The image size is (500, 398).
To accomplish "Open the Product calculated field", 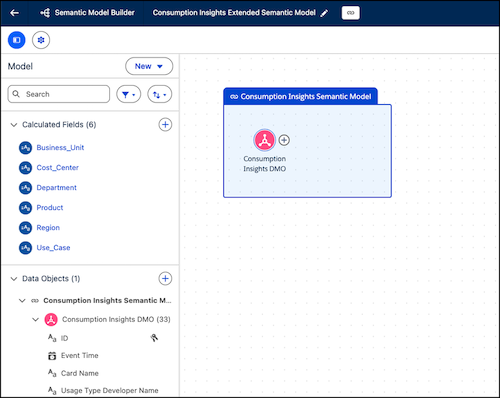I will (x=50, y=208).
